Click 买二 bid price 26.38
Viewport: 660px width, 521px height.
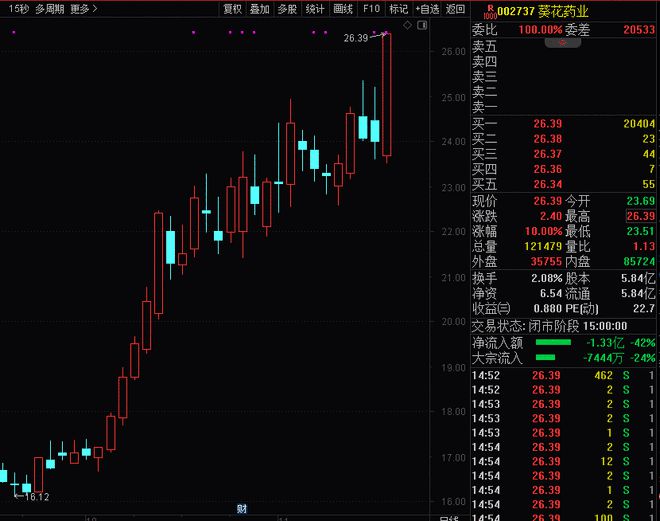pyautogui.click(x=547, y=139)
